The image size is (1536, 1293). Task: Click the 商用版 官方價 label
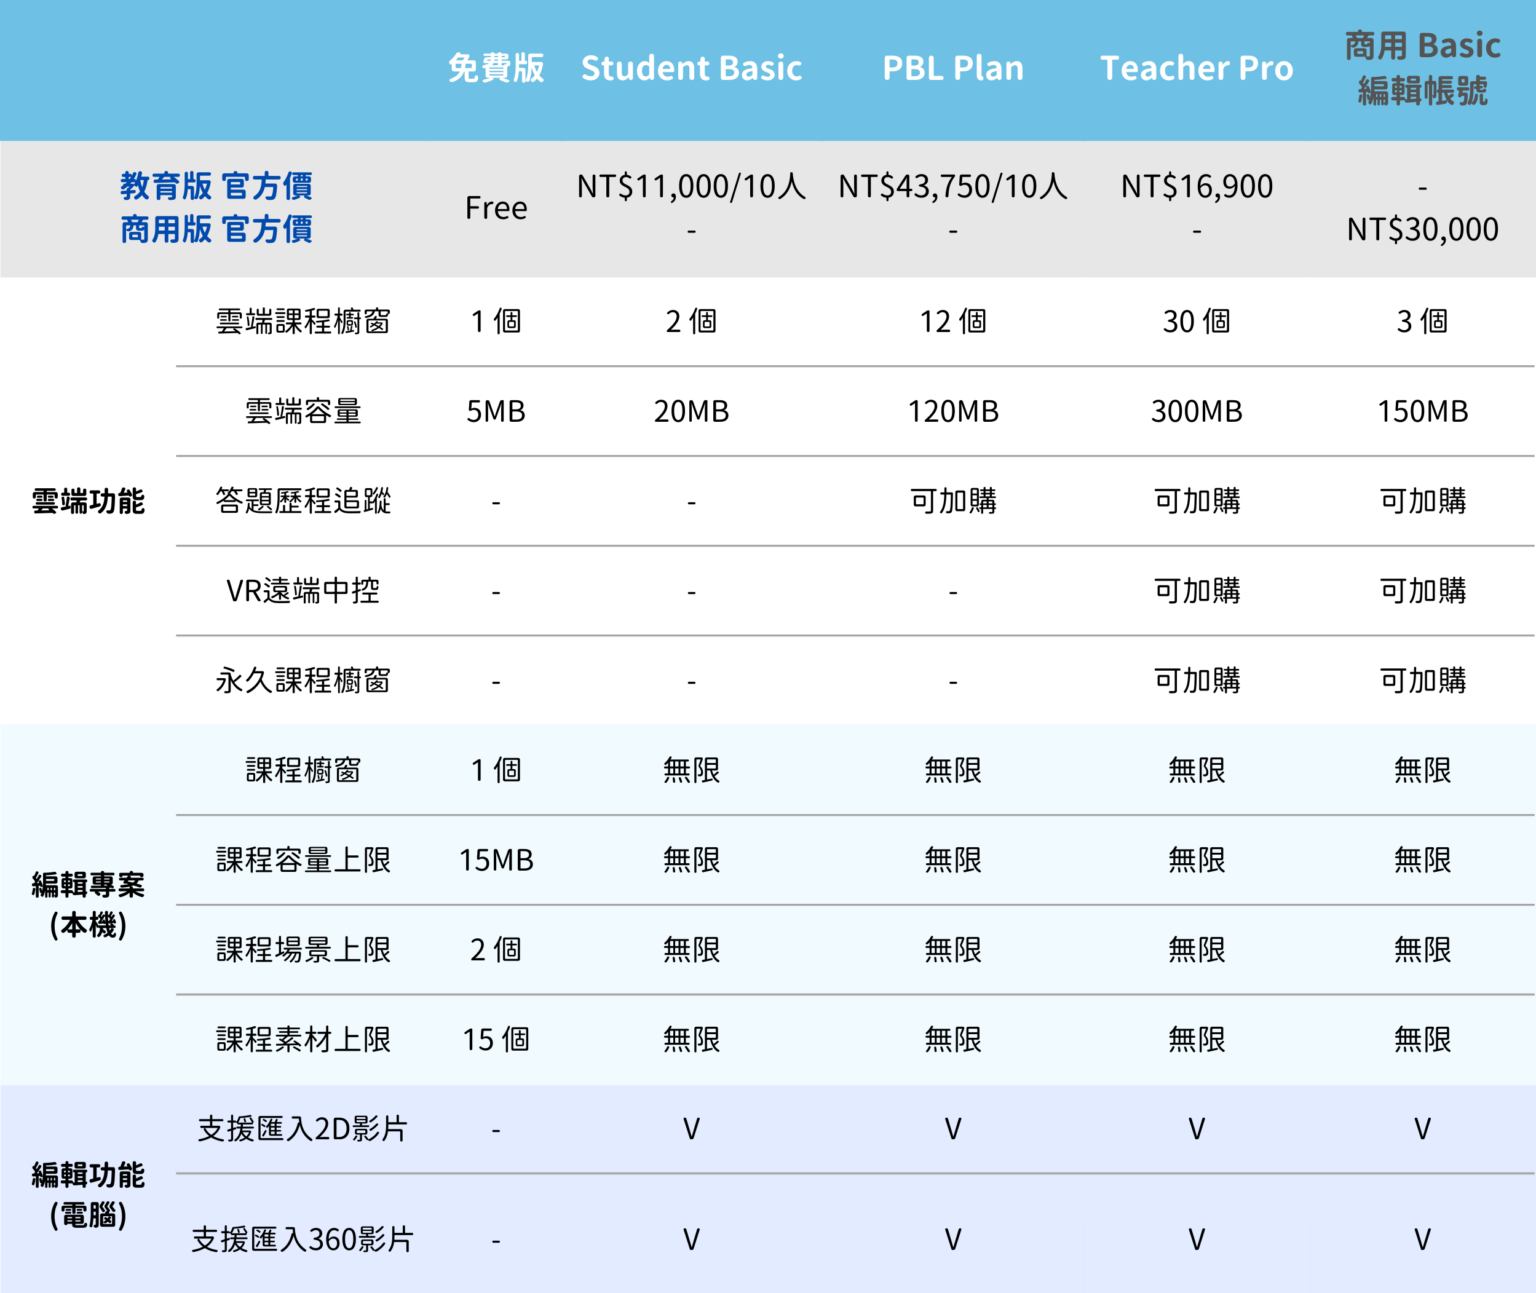pyautogui.click(x=216, y=229)
